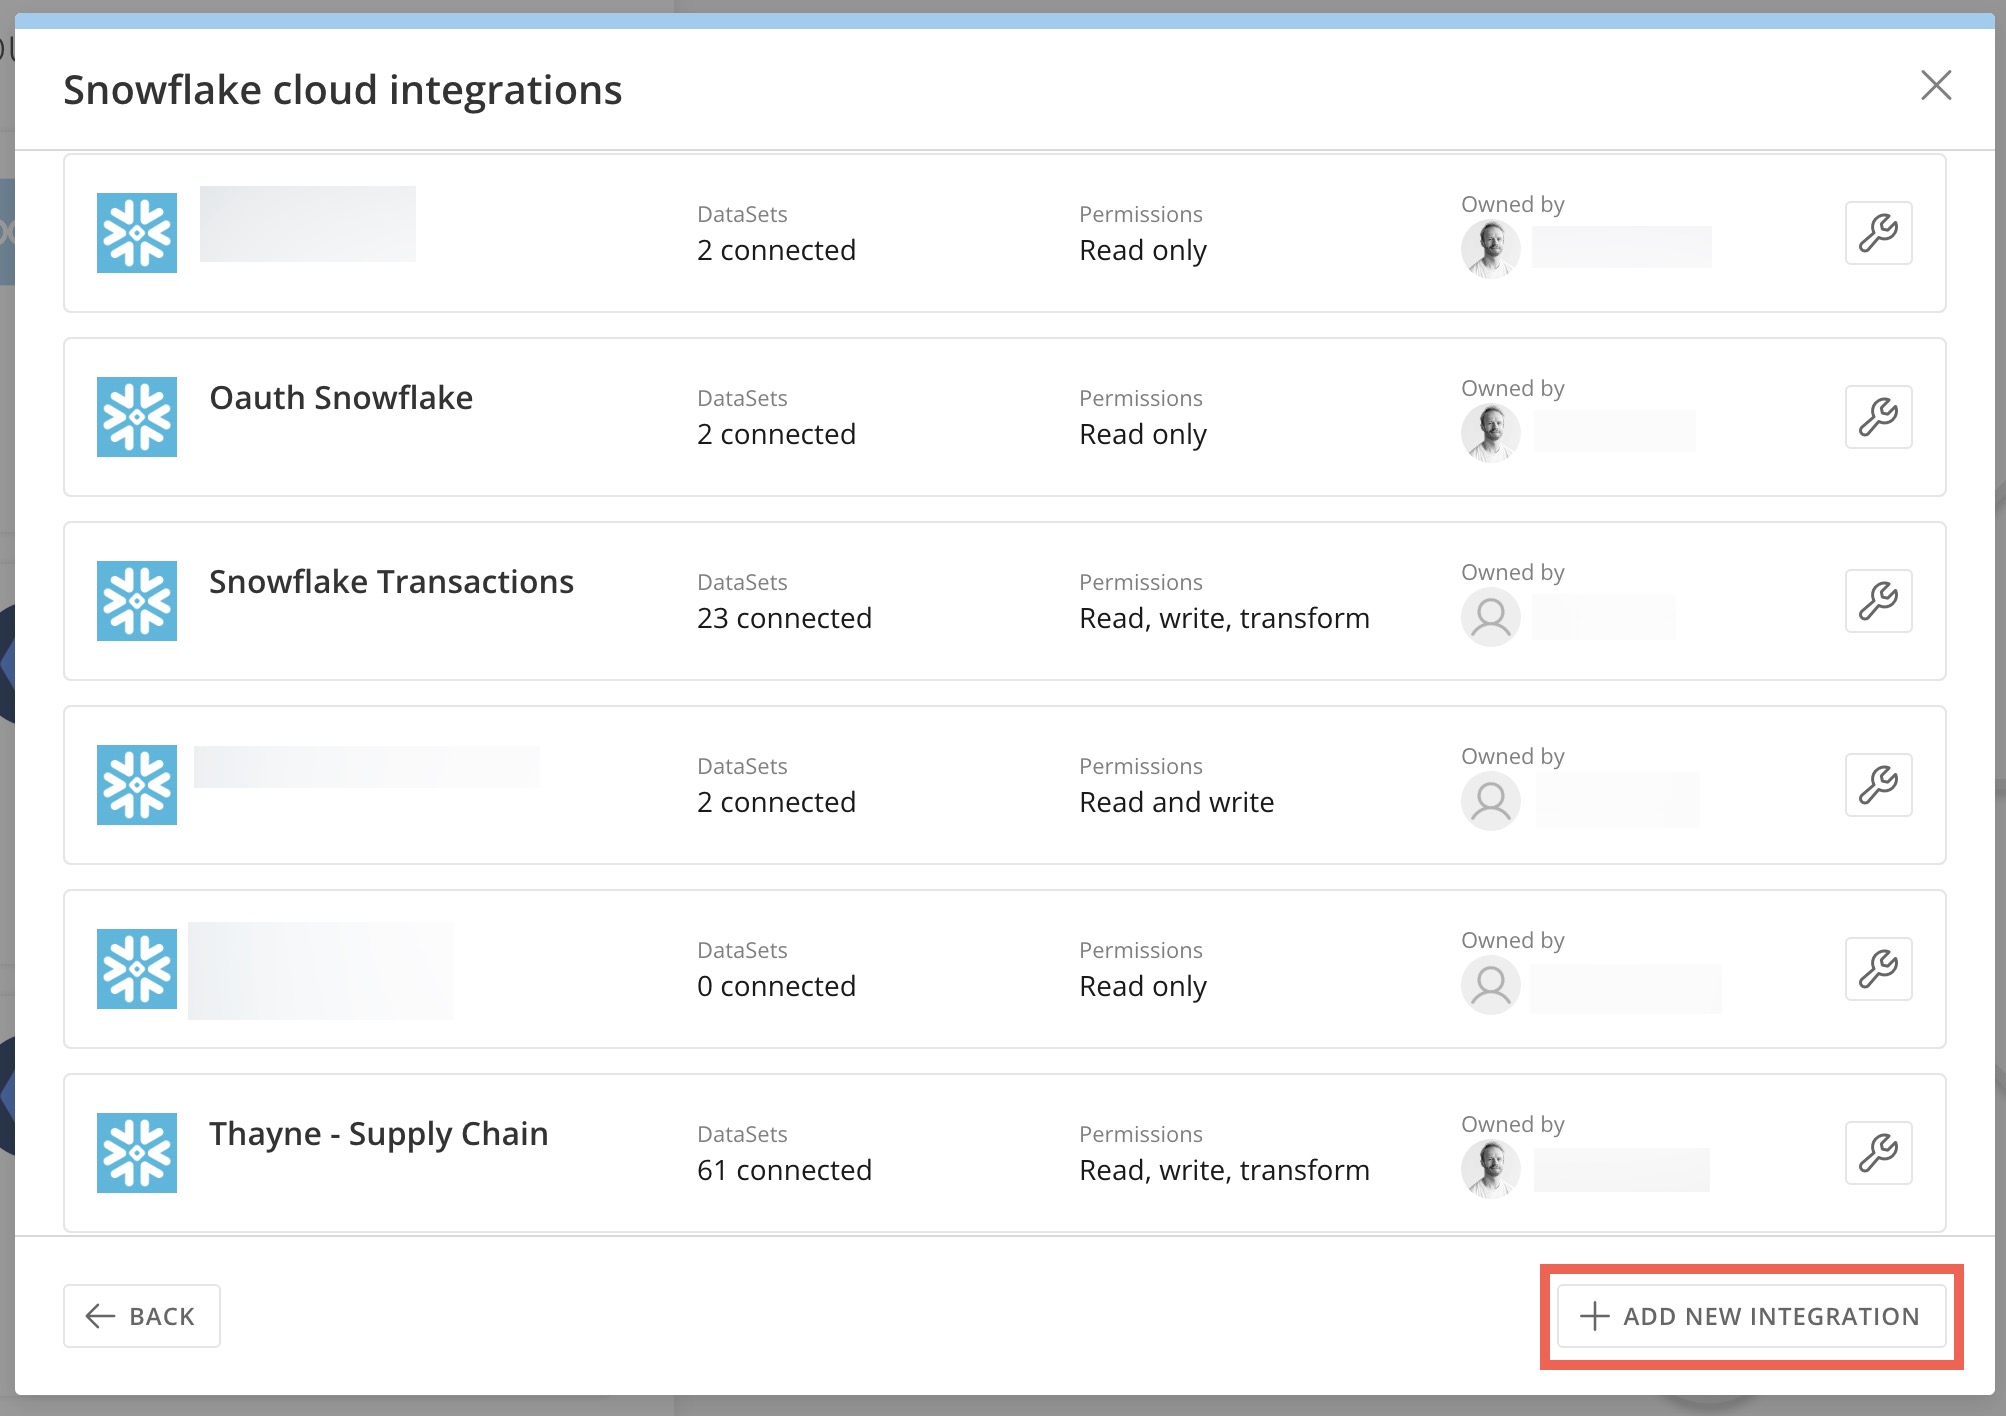Click wrench icon for Thayne - Supply Chain
Viewport: 2006px width, 1416px height.
[1878, 1153]
